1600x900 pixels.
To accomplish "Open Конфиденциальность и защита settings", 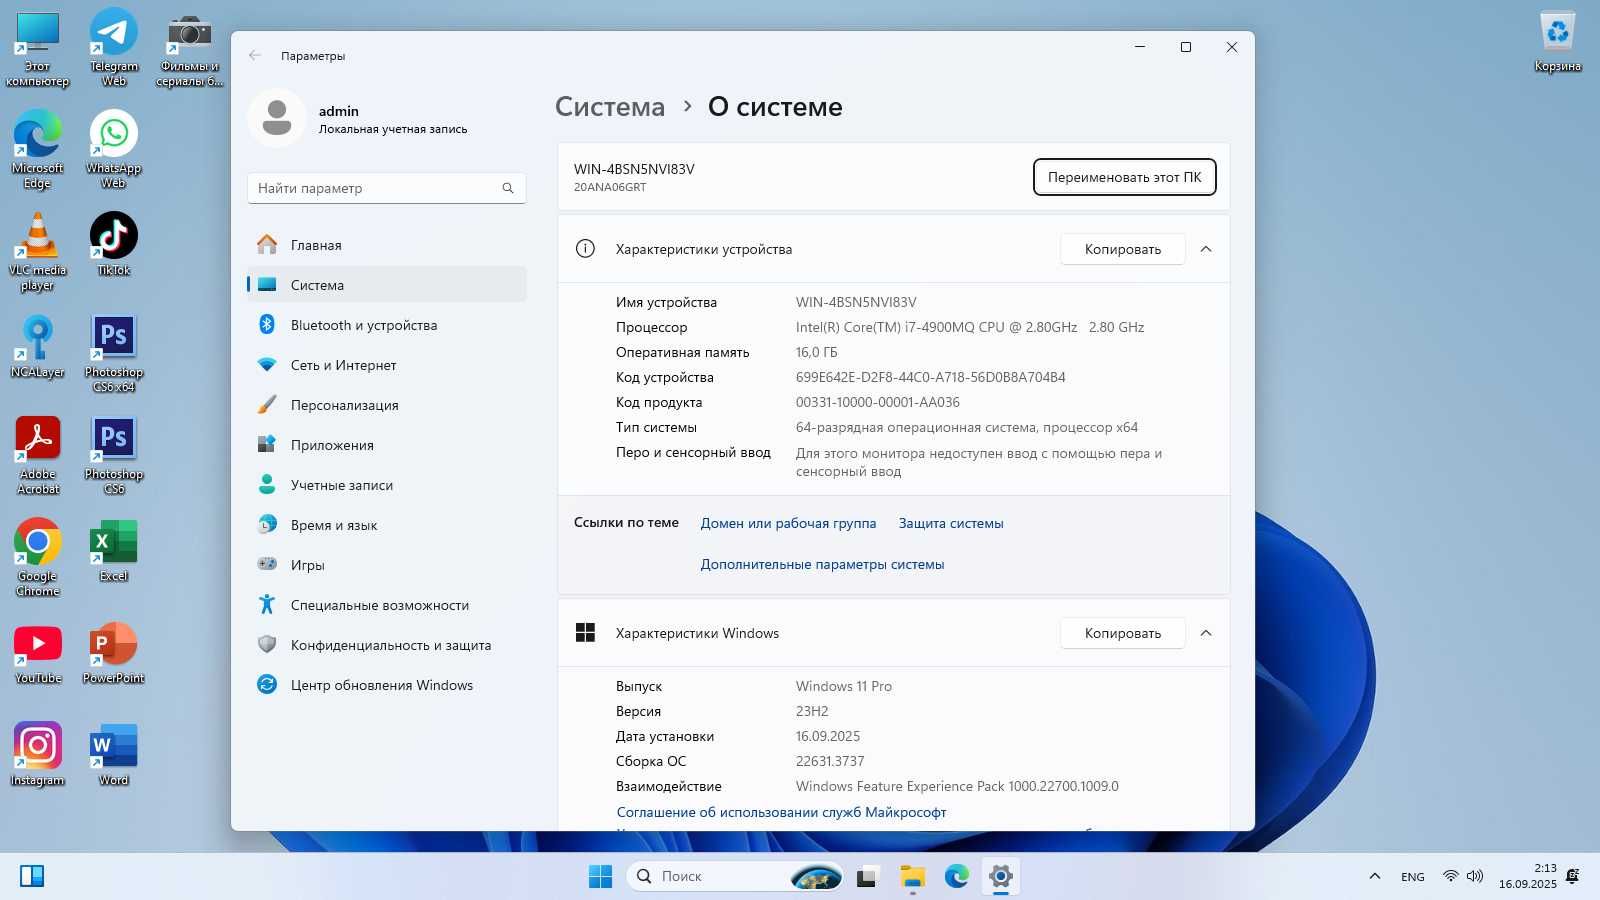I will point(386,645).
